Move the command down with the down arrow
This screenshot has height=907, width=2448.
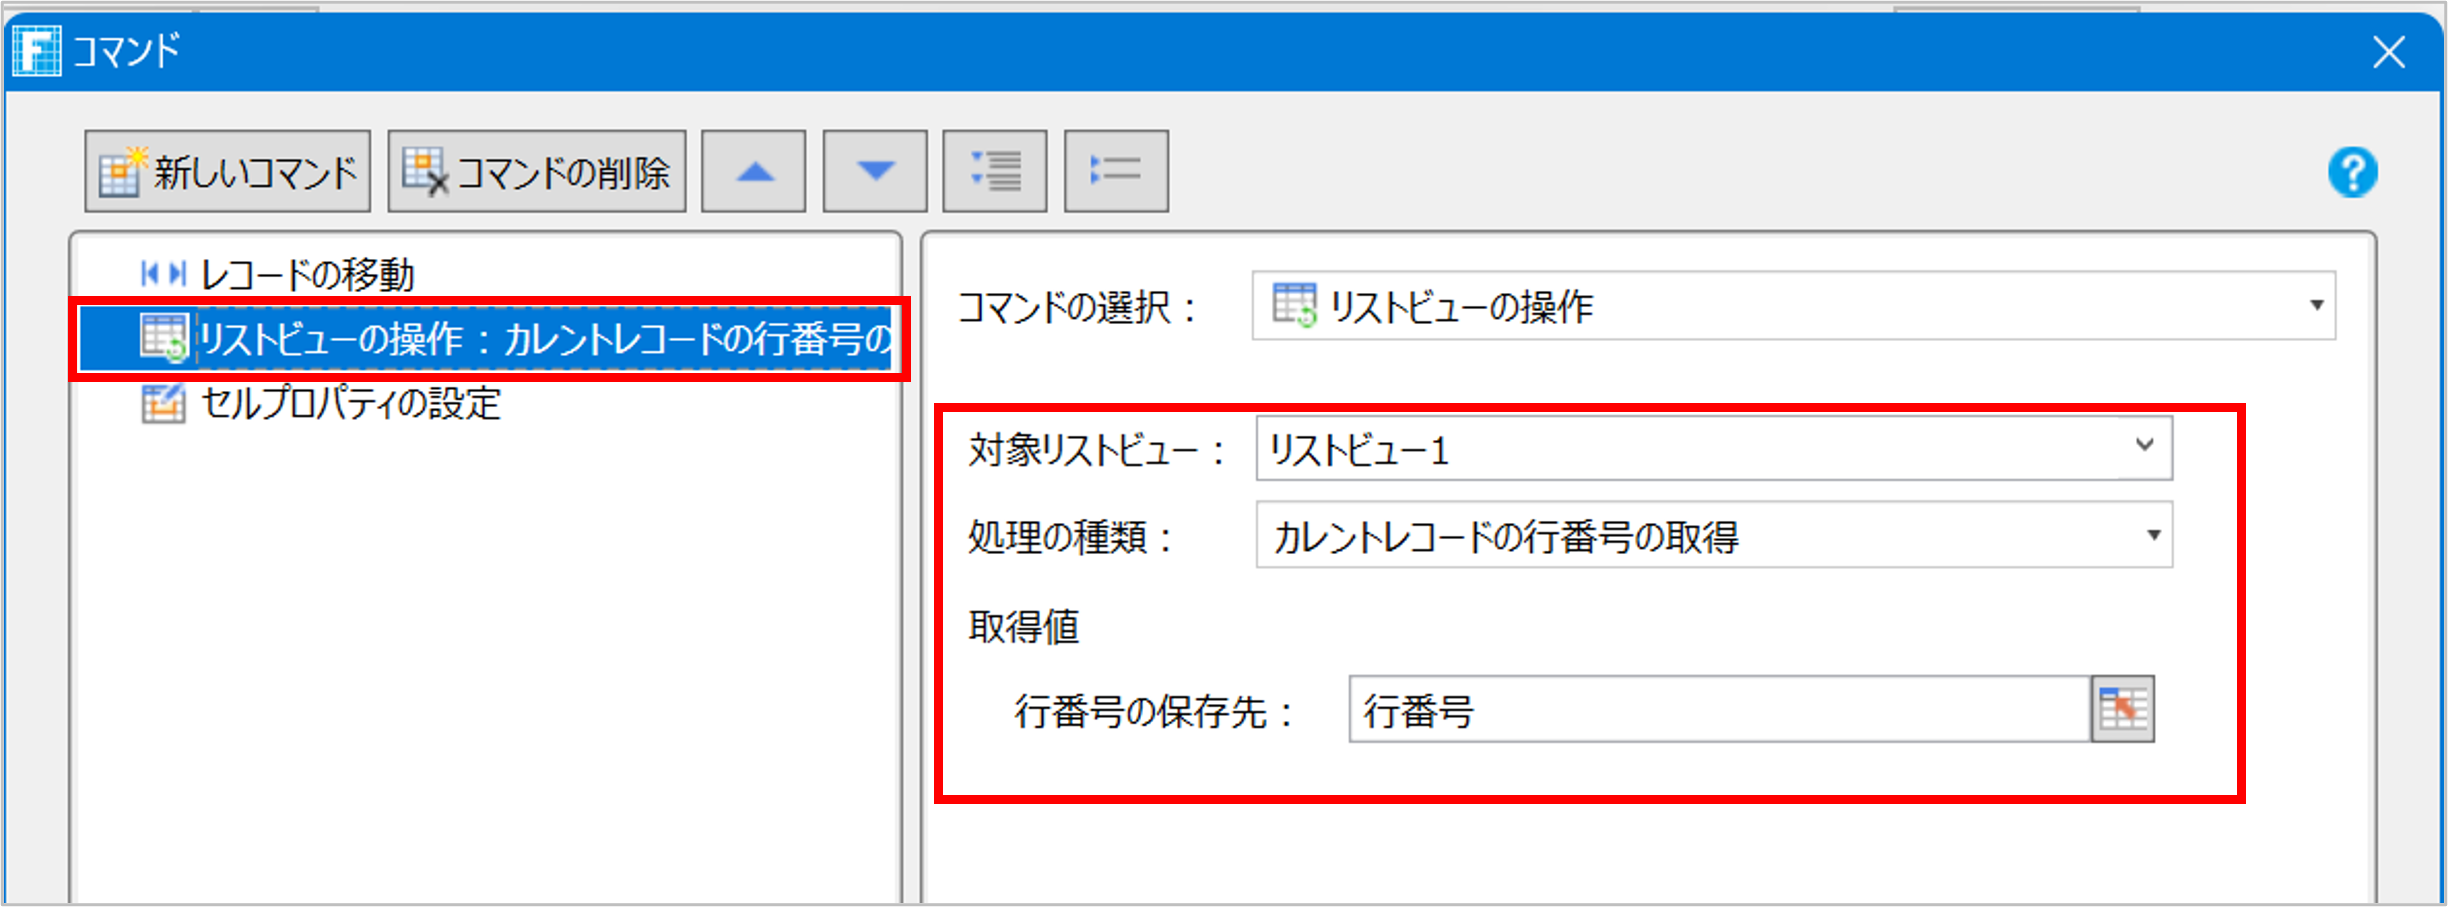coord(875,171)
